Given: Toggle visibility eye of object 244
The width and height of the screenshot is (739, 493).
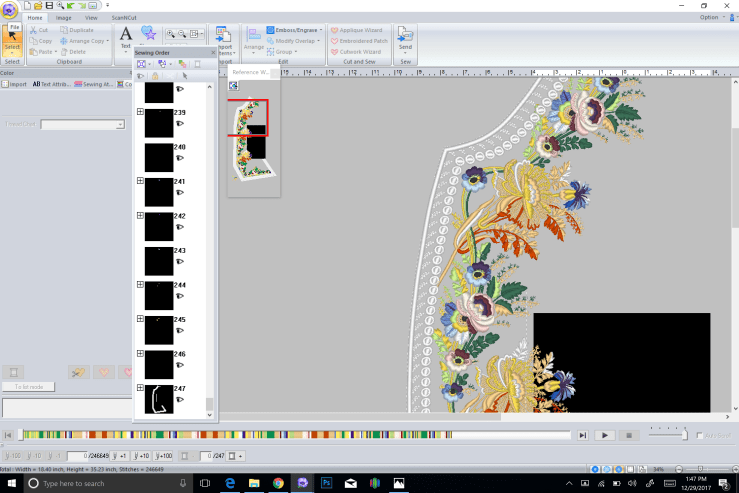Looking at the screenshot, I should pos(179,296).
